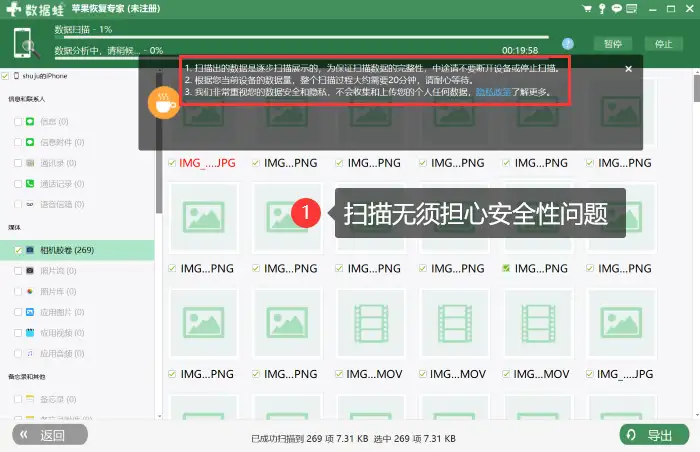Check the 应用音频 (0) checkbox

click(x=18, y=353)
